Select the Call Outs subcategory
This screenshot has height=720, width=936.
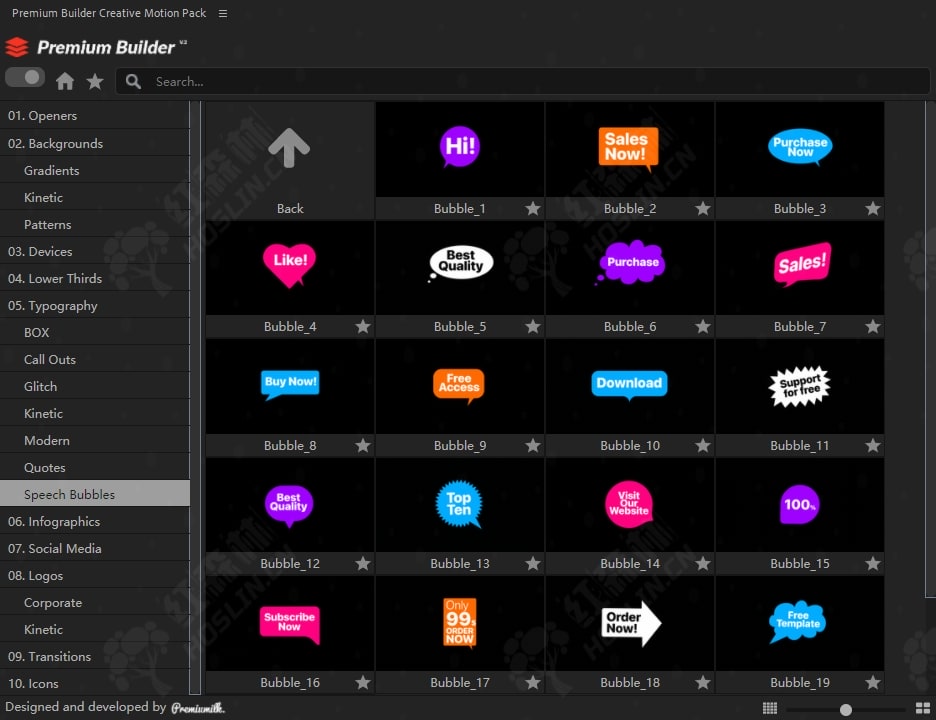(95, 359)
